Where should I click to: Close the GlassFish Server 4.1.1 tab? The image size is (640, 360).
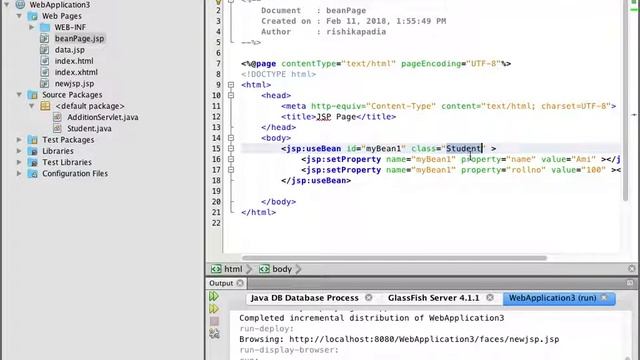[490, 298]
